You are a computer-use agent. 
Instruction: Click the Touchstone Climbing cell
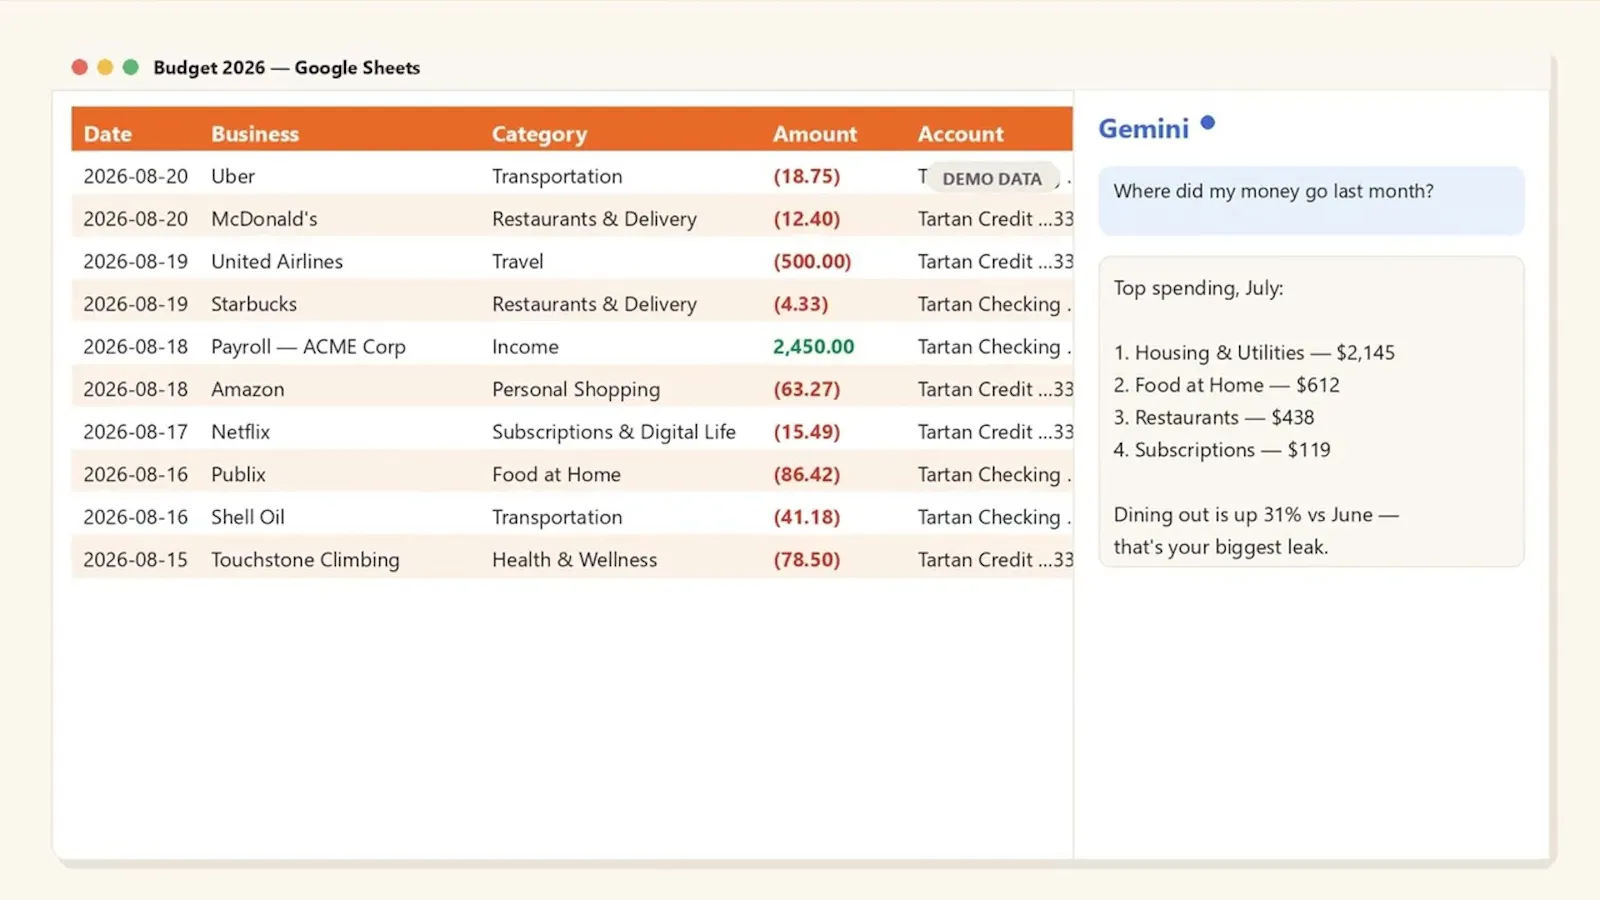coord(305,560)
